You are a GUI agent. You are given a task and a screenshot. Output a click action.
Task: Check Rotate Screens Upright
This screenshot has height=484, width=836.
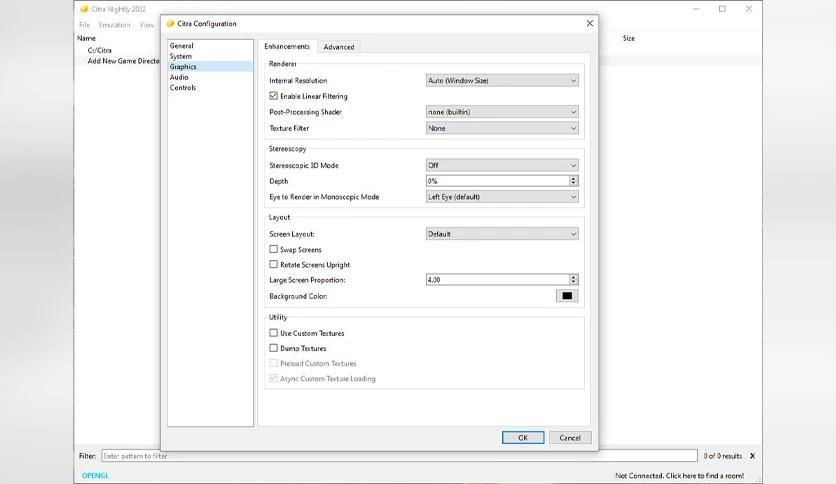[274, 264]
